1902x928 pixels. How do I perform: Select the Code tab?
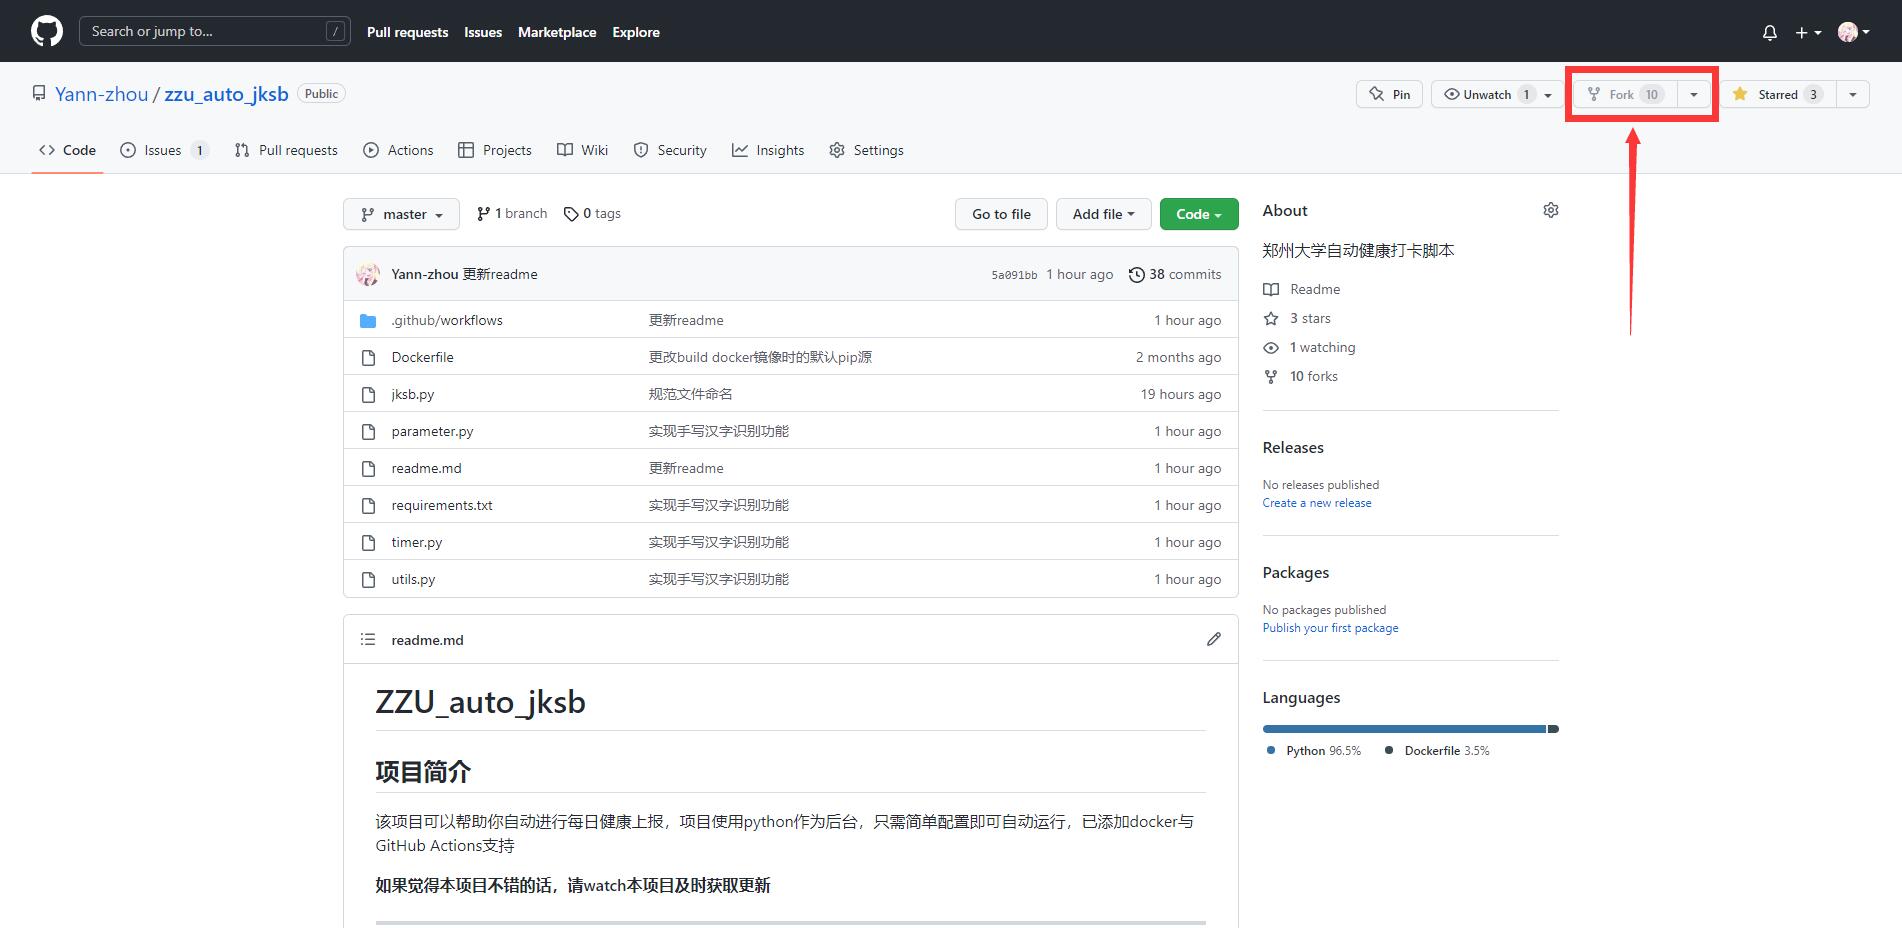pyautogui.click(x=67, y=150)
